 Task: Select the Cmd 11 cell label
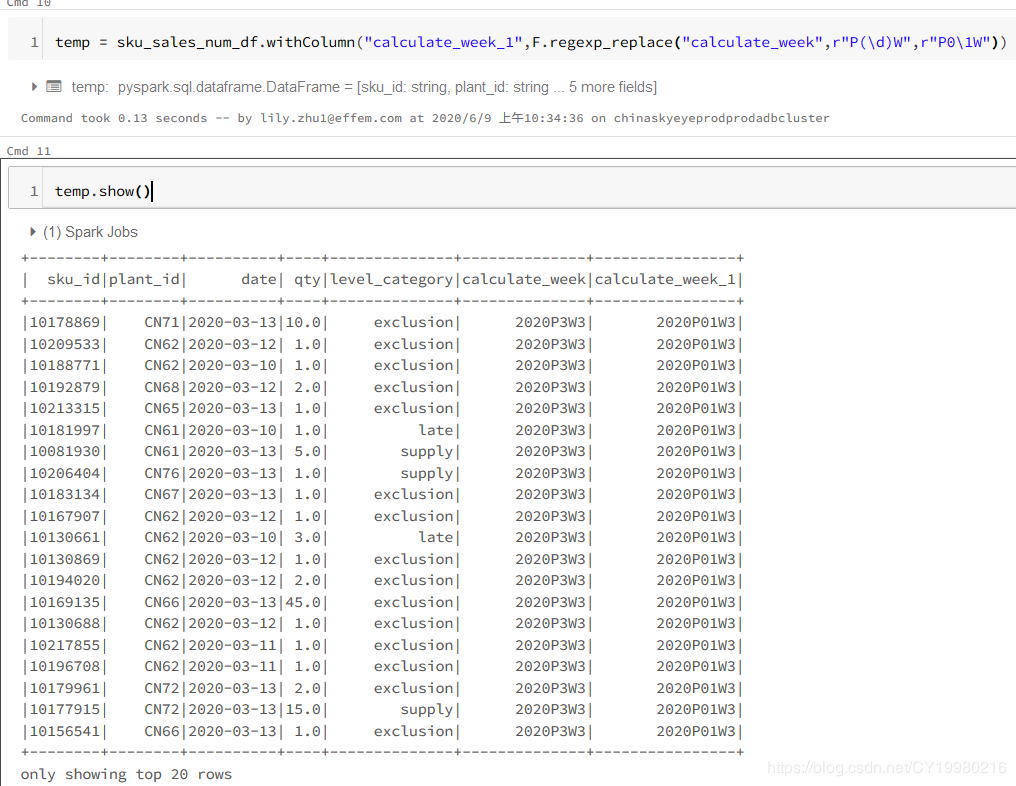[29, 151]
